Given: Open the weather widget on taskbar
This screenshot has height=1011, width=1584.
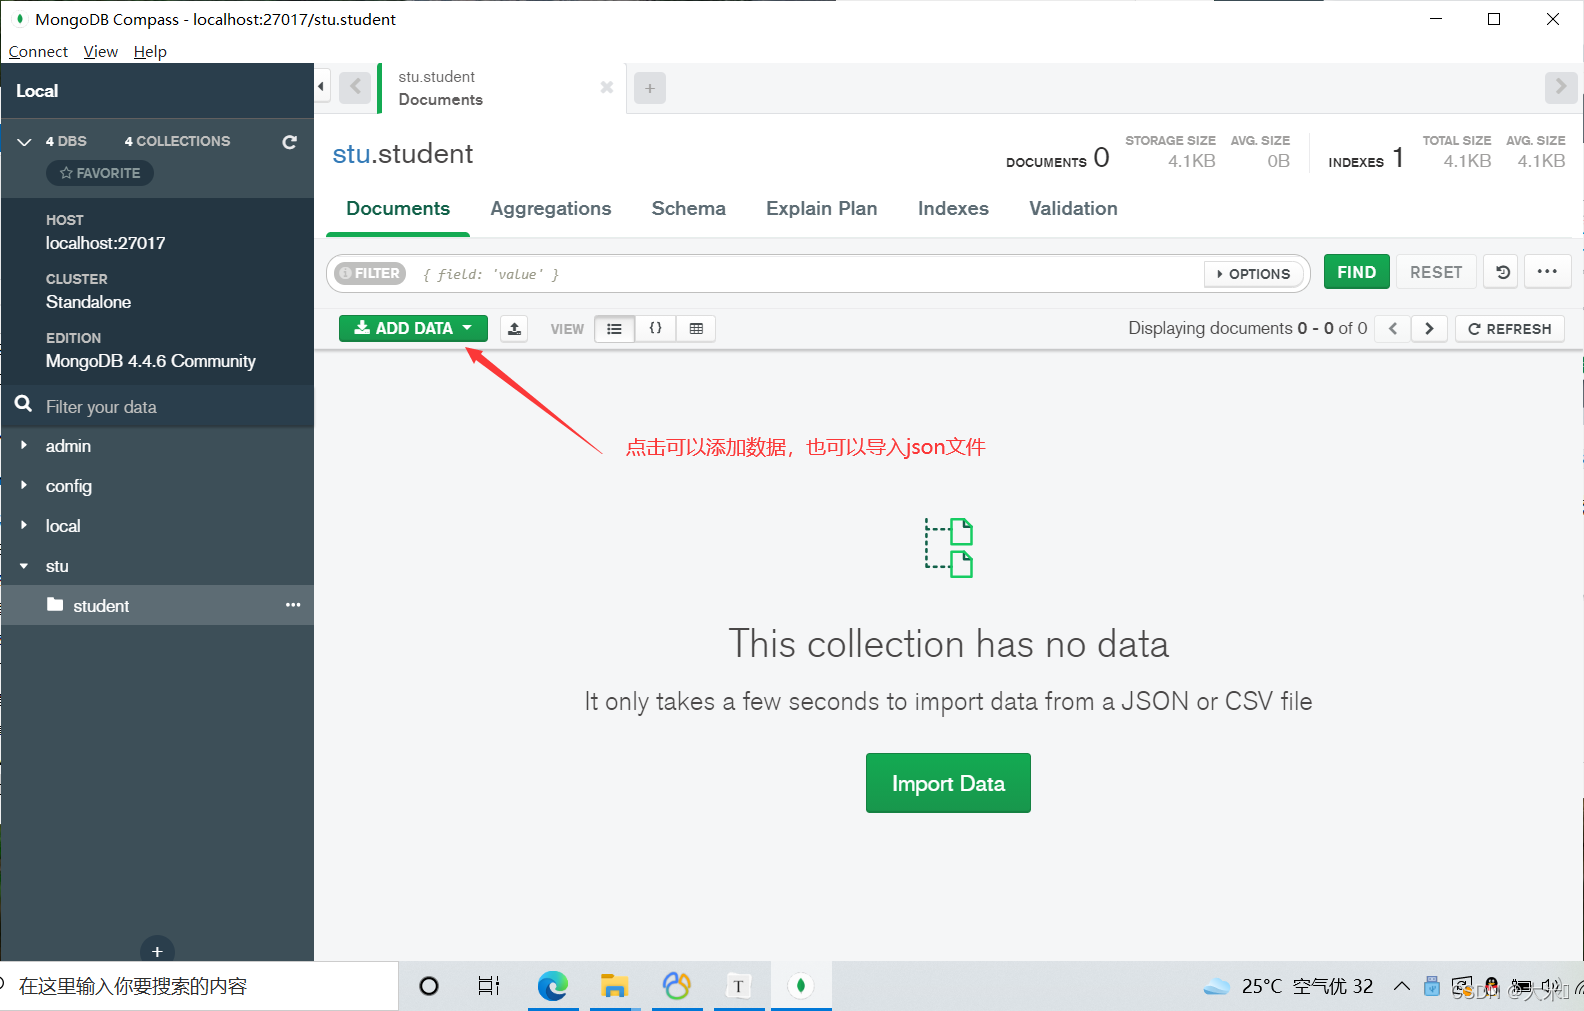Looking at the screenshot, I should 1288,986.
